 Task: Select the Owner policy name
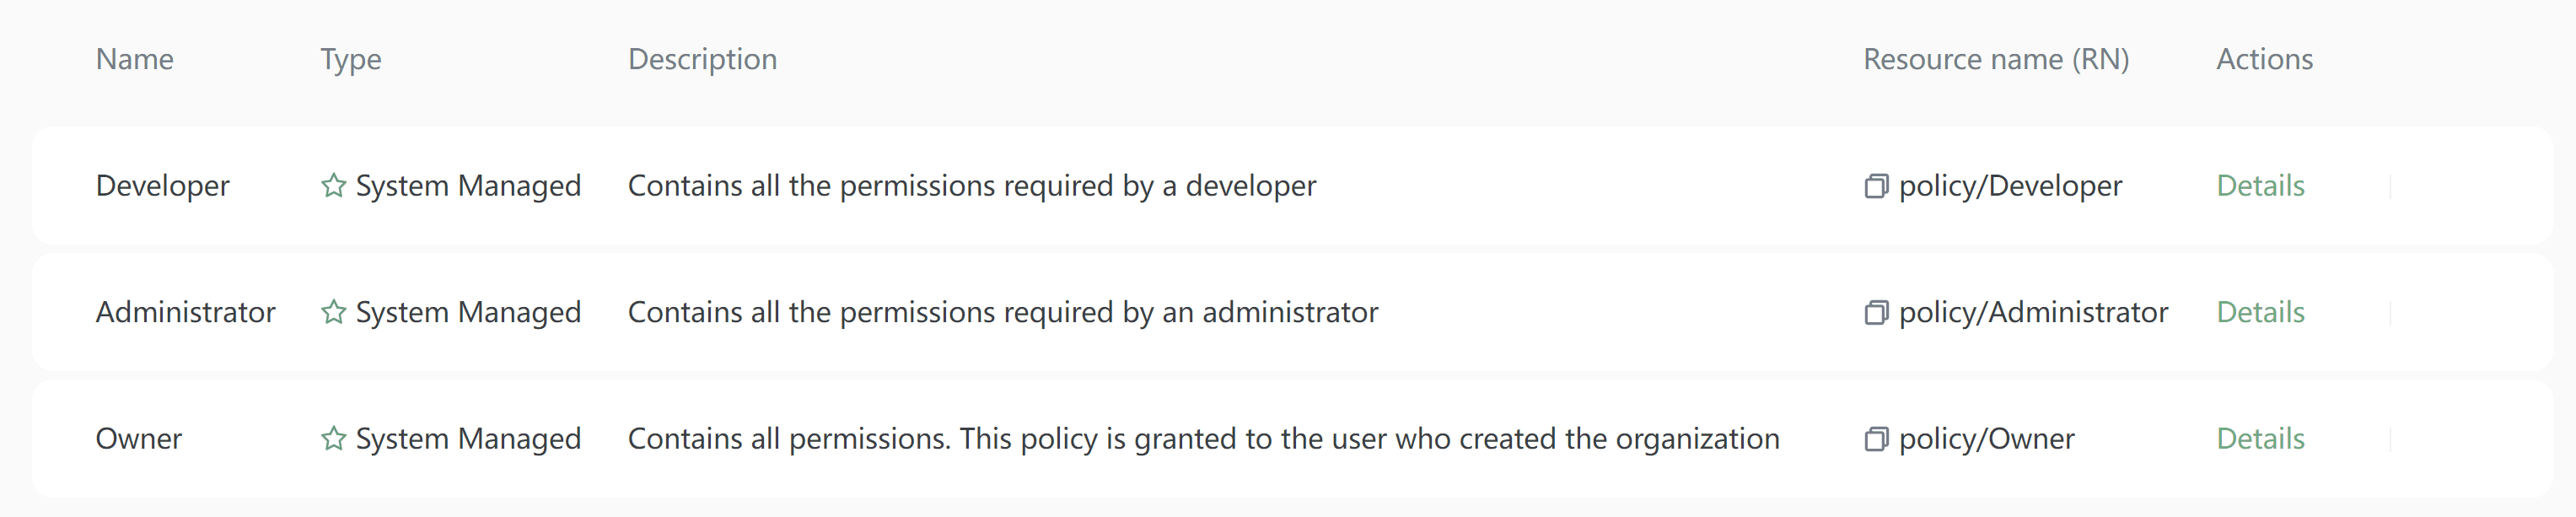pos(138,439)
